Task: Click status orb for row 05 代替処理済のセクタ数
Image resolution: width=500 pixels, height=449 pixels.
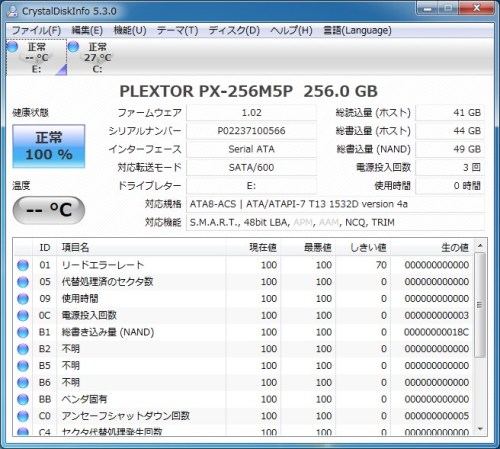Action: coord(23,282)
